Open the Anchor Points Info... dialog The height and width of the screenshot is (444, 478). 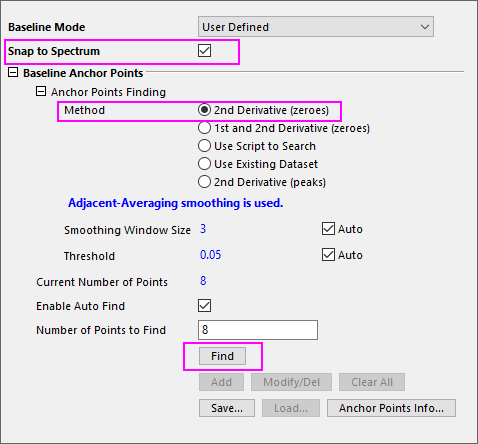tap(391, 408)
